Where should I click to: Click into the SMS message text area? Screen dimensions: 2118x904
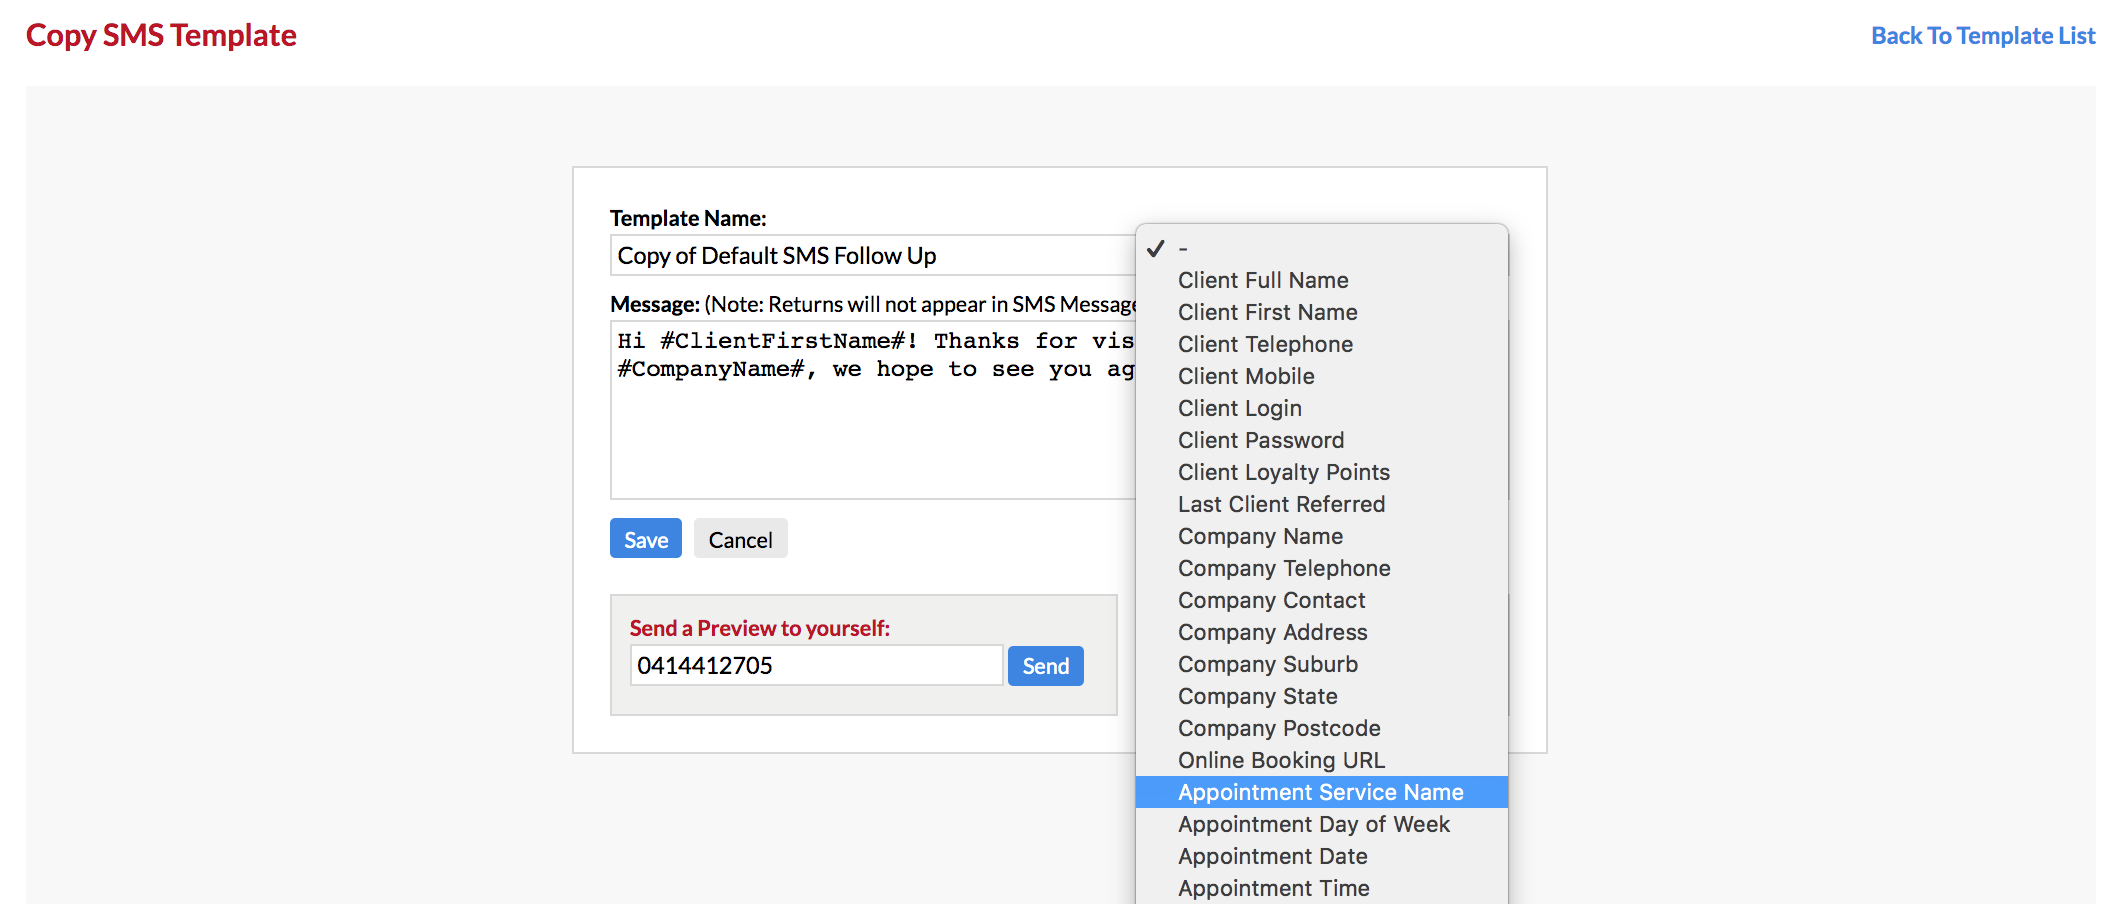[872, 430]
